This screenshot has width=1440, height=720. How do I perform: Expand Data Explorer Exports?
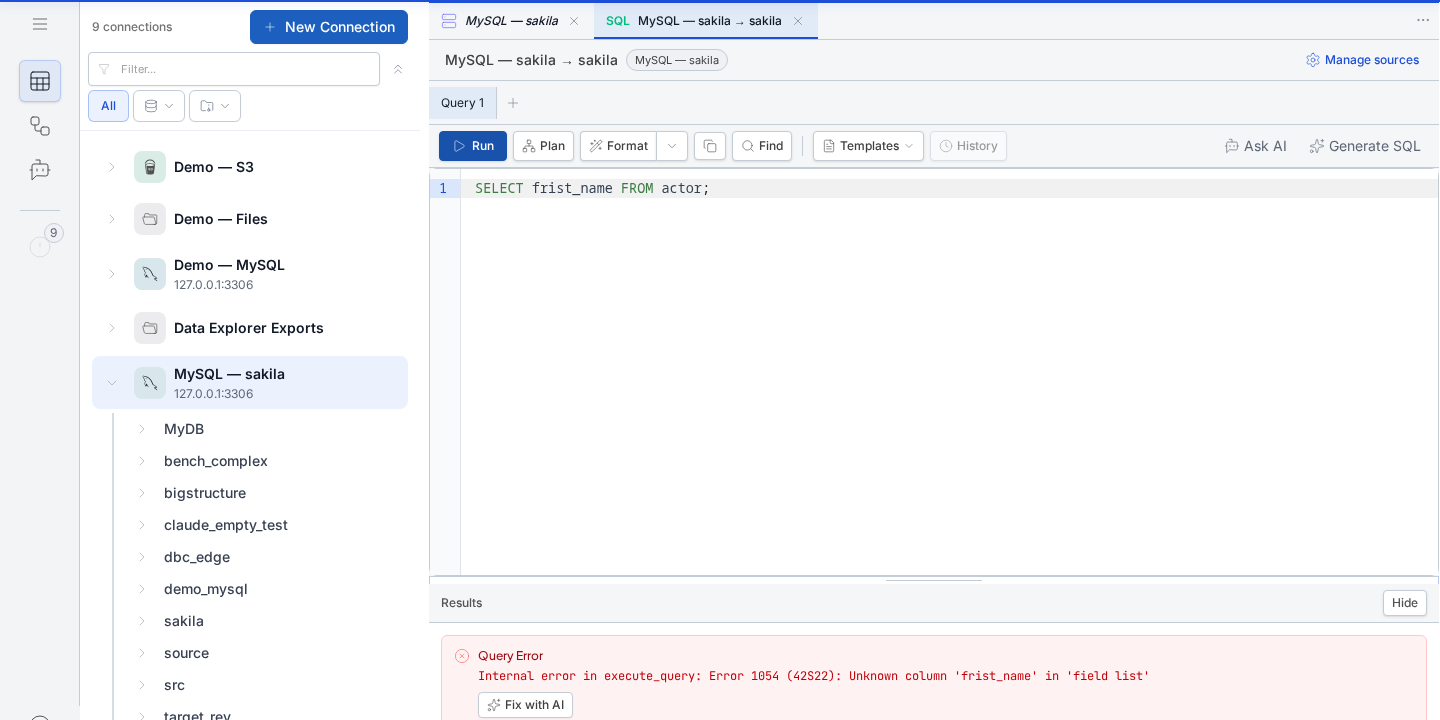click(x=112, y=328)
